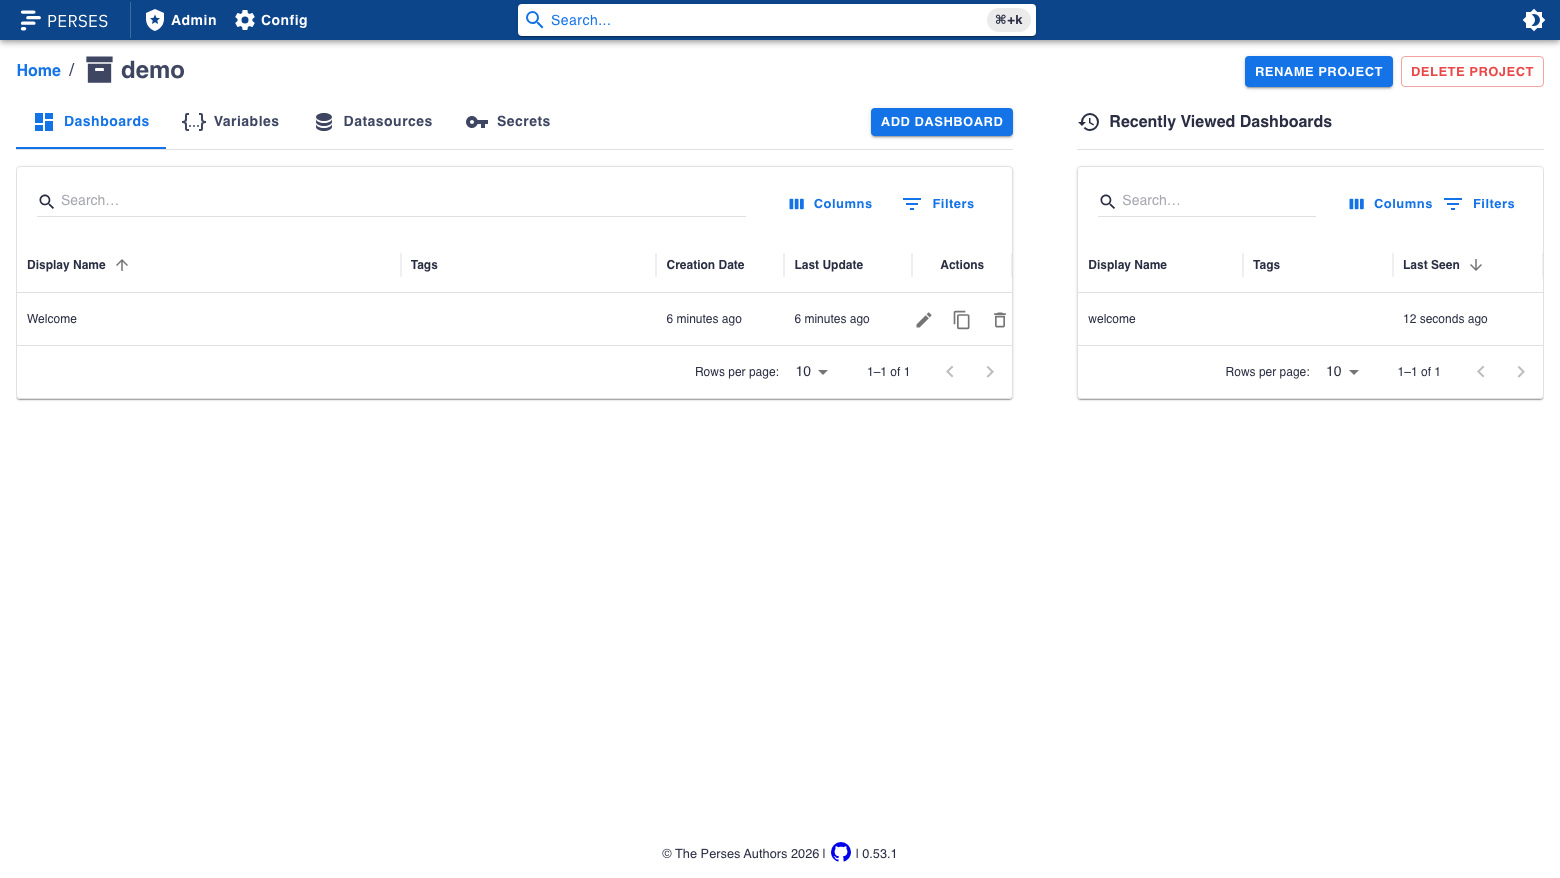Screen dimensions: 1560x878
Task: Click the ⌘+k shortcut badge
Action: 1008,20
